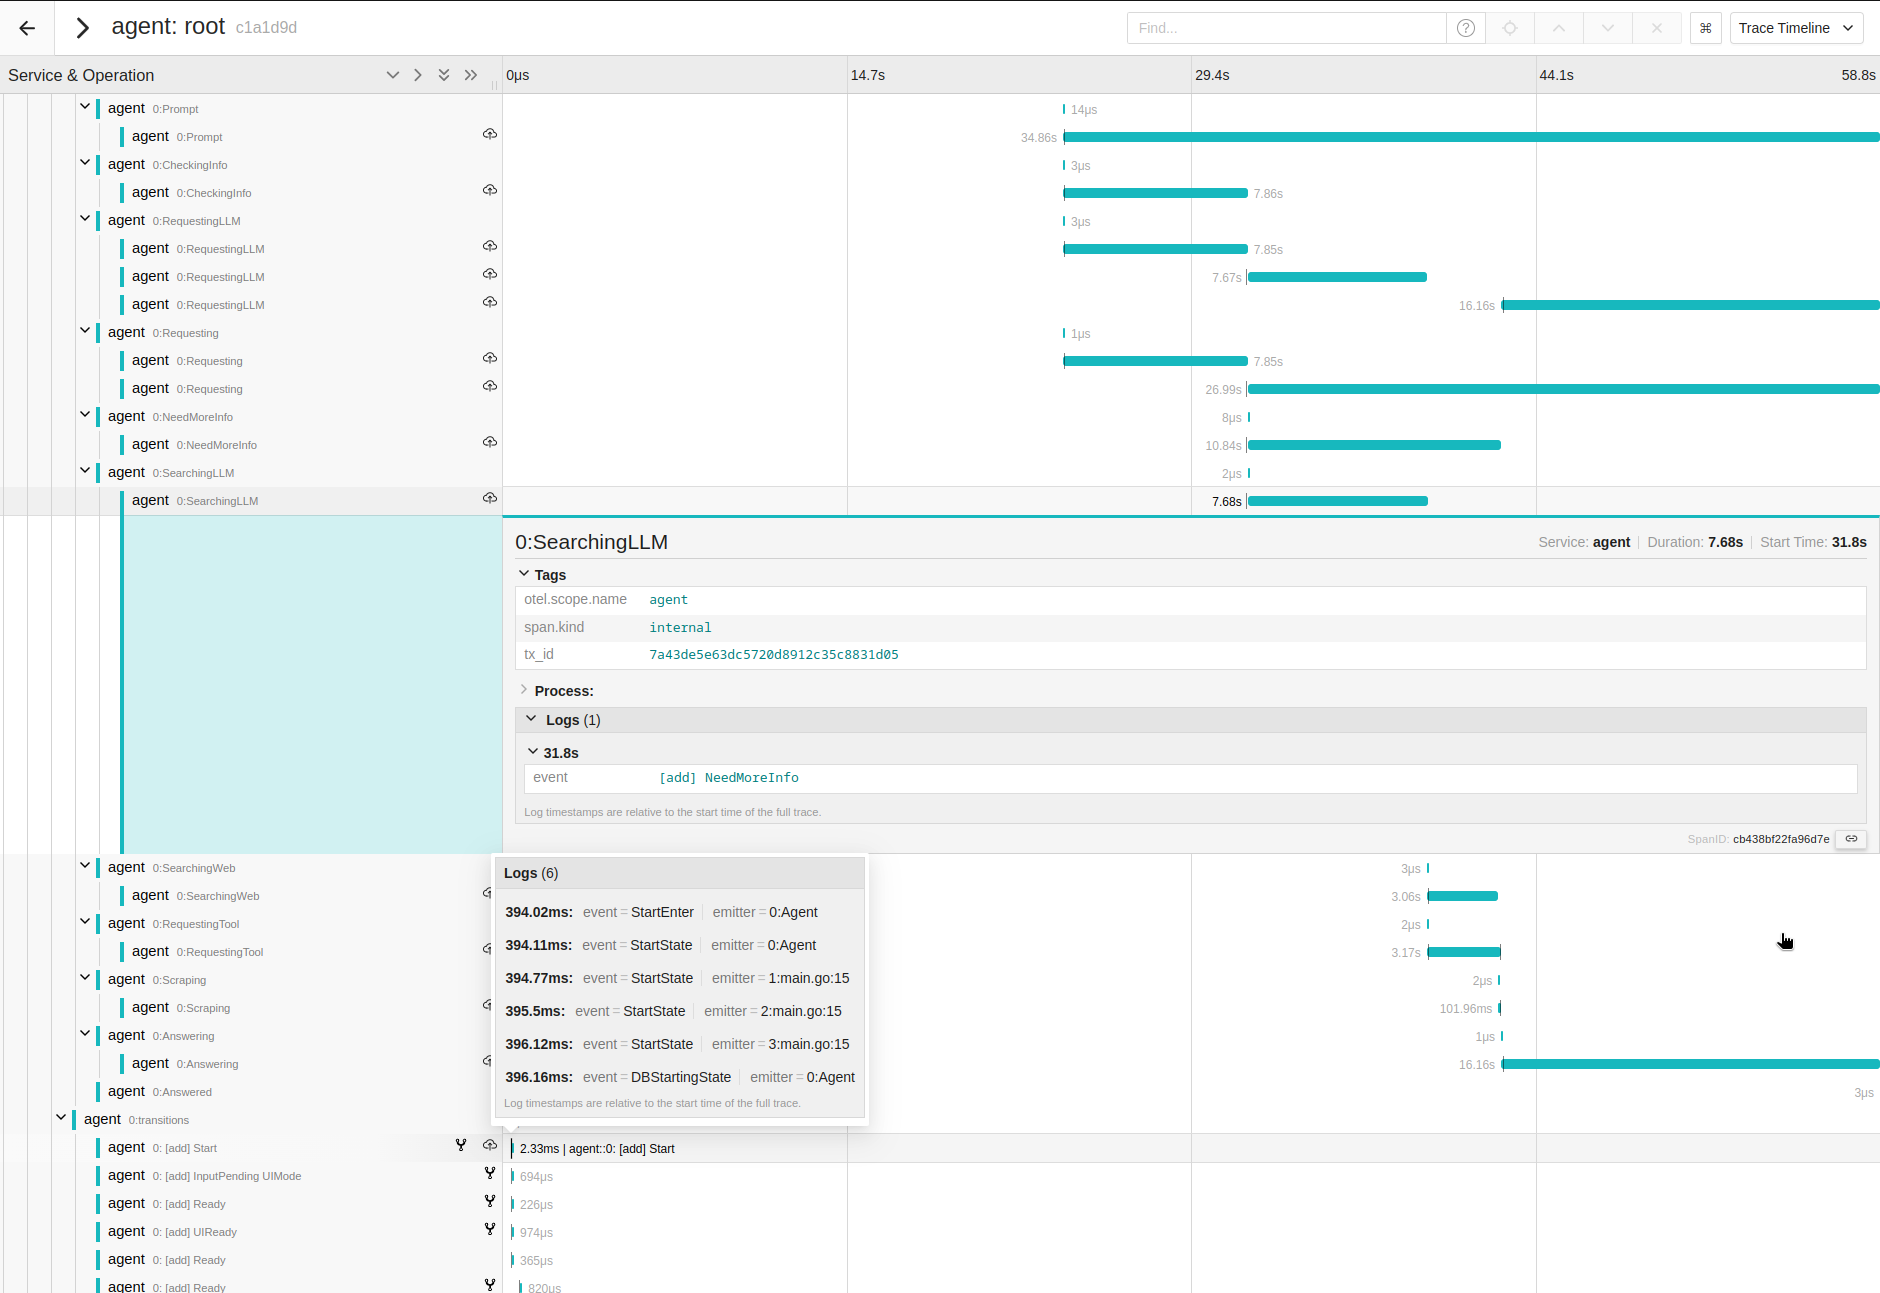This screenshot has height=1293, width=1880.
Task: Click into the Find search field
Action: coord(1286,28)
